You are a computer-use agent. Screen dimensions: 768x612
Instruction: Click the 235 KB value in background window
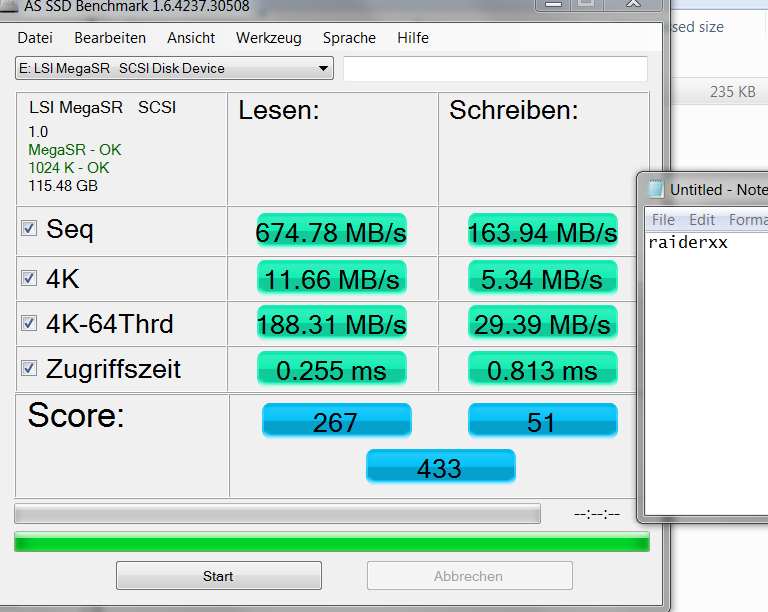(x=733, y=92)
